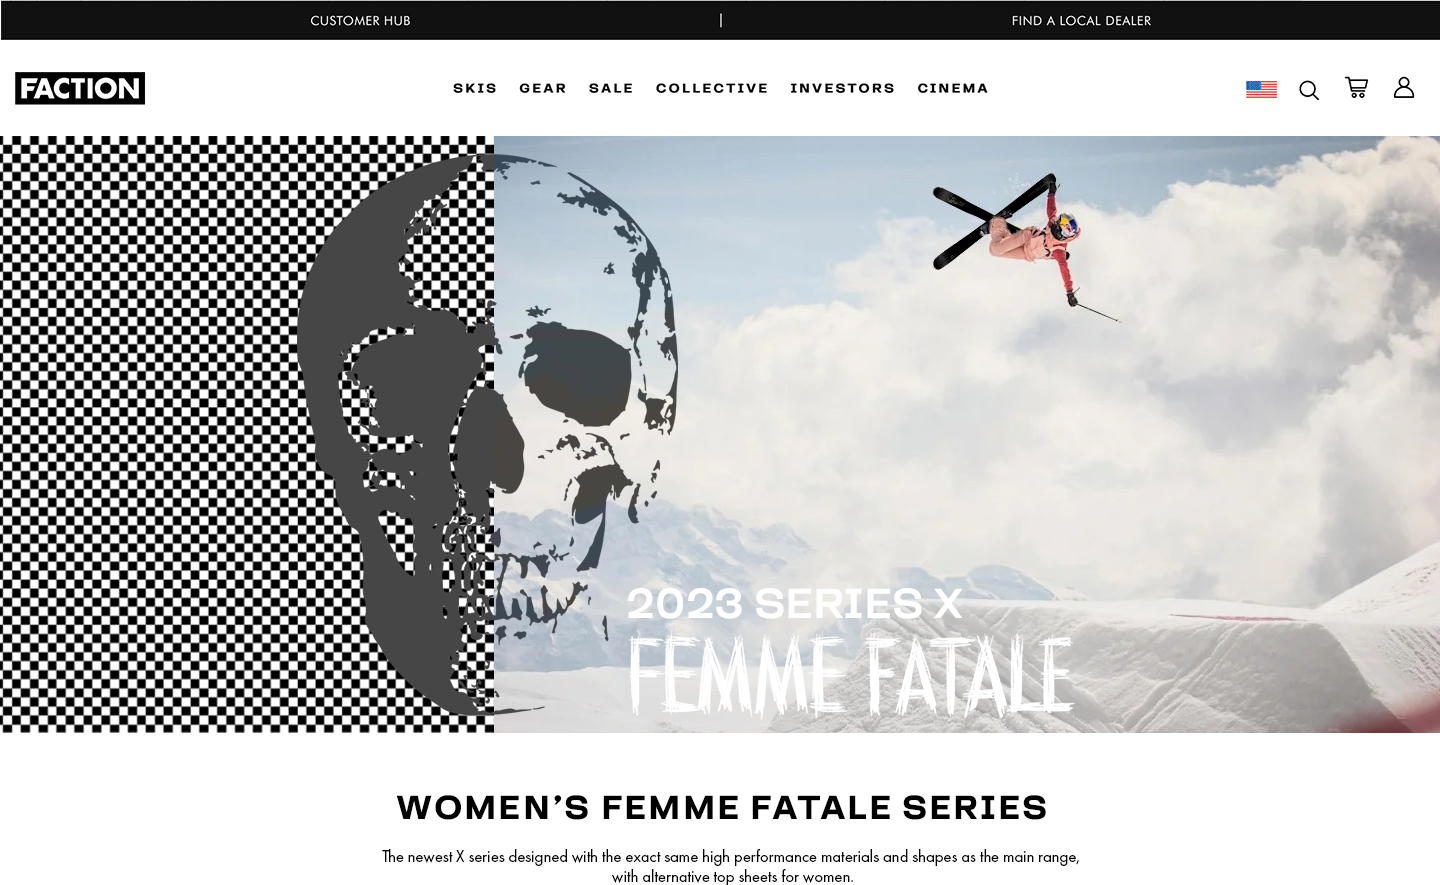Open the search magnifier icon
The width and height of the screenshot is (1440, 885).
click(x=1309, y=90)
